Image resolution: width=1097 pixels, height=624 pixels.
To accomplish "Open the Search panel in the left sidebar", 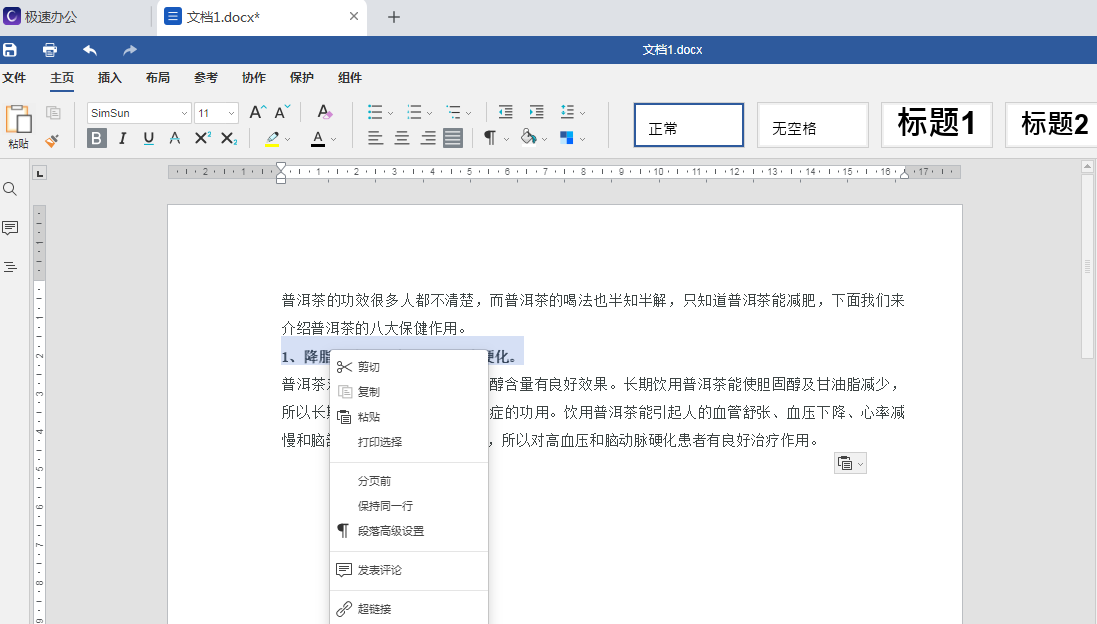I will 10,189.
